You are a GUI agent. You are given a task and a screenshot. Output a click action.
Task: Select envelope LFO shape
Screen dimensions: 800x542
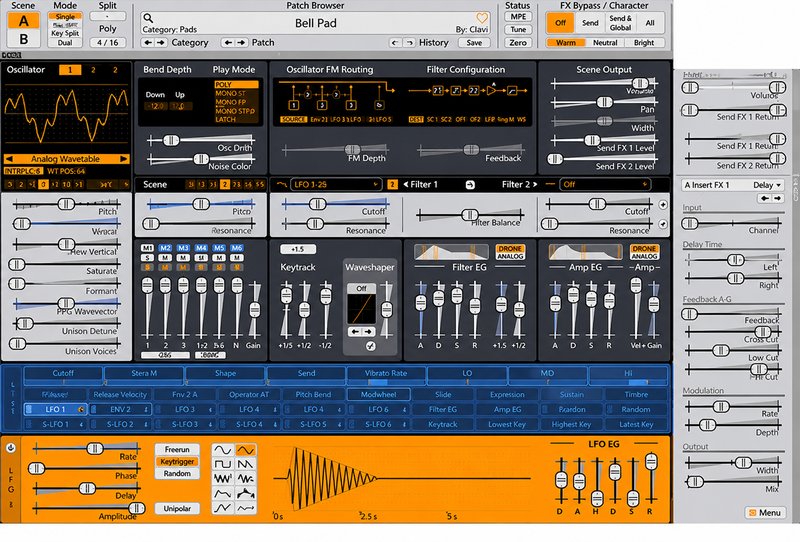(223, 494)
